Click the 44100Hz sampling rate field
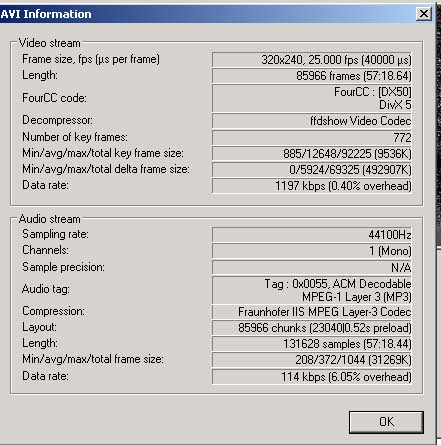 pos(312,235)
